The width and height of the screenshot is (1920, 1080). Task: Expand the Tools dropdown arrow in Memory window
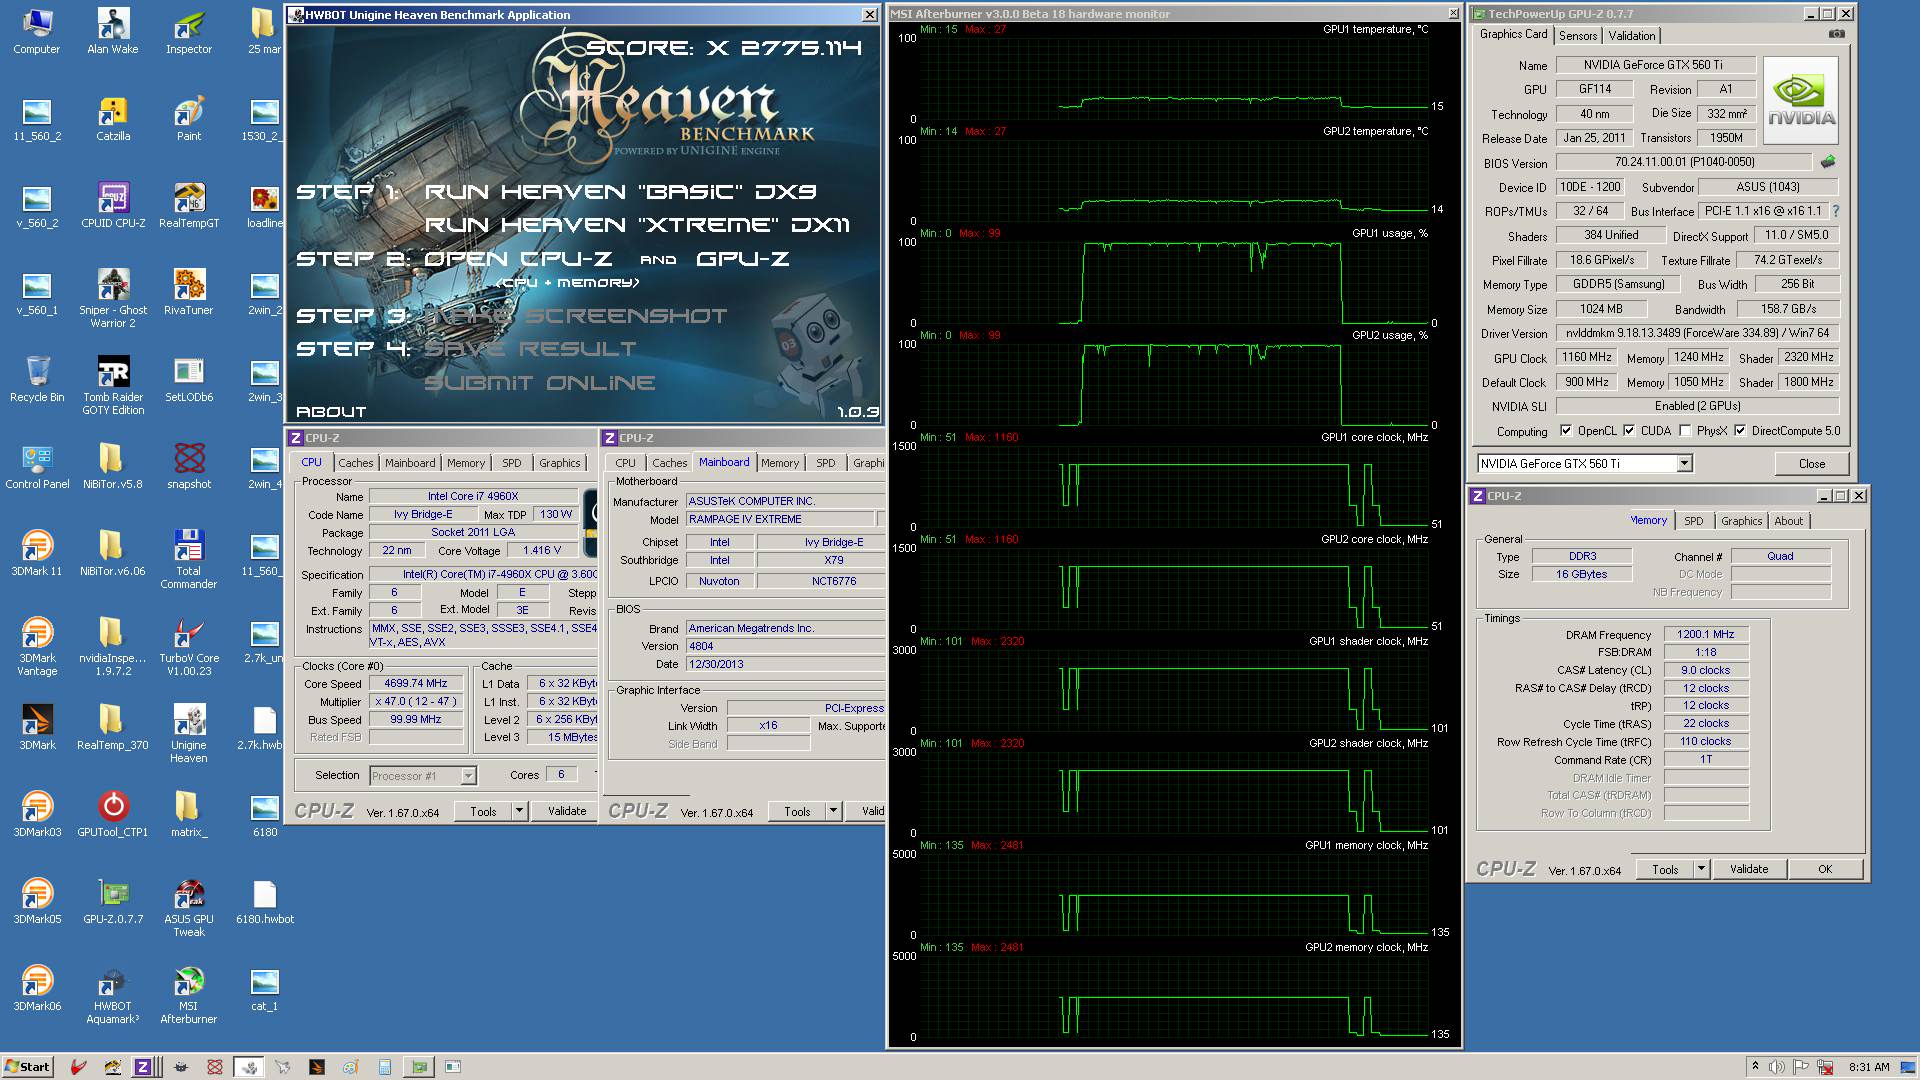1701,869
